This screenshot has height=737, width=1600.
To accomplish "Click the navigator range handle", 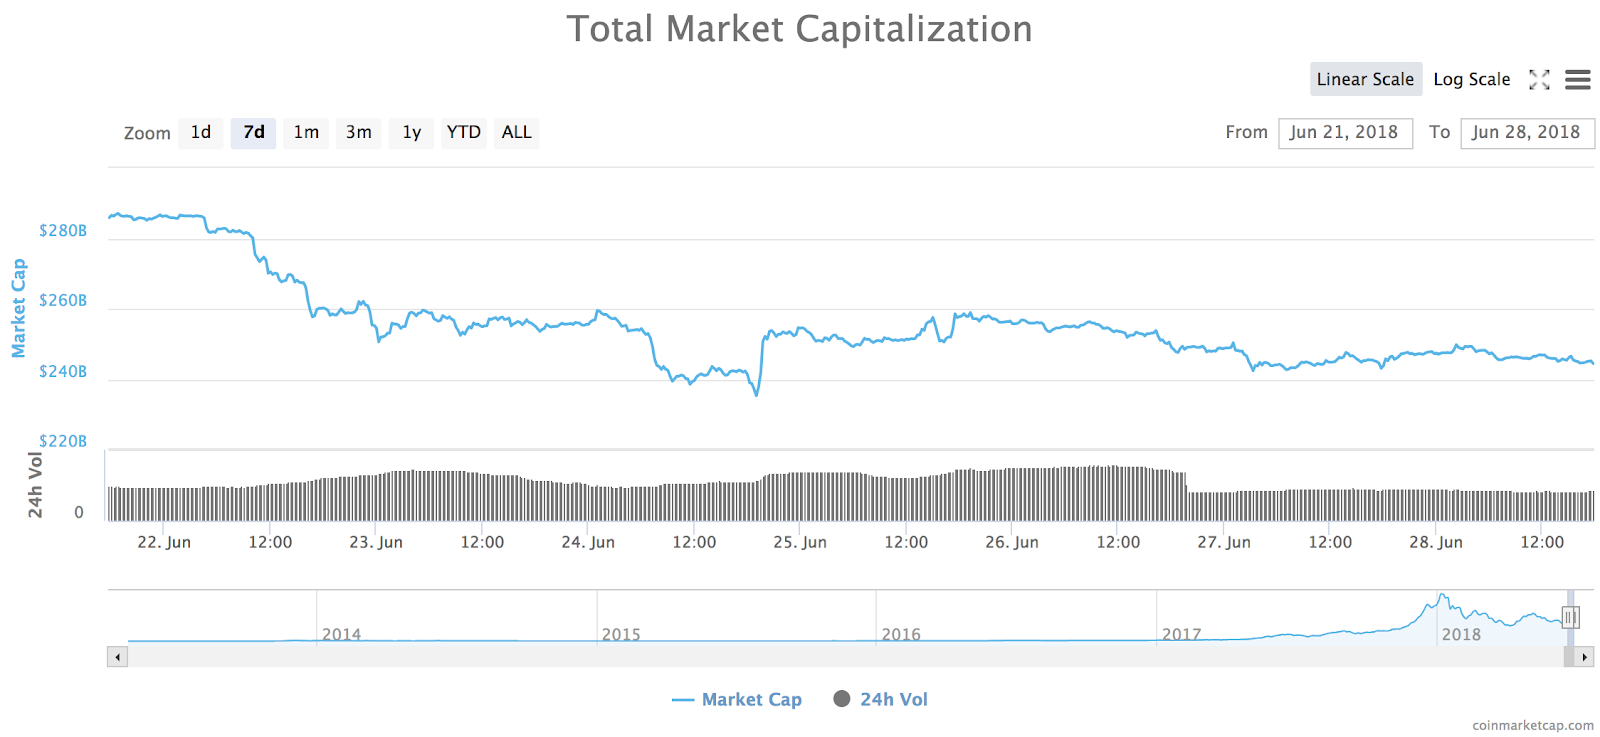I will click(1572, 618).
